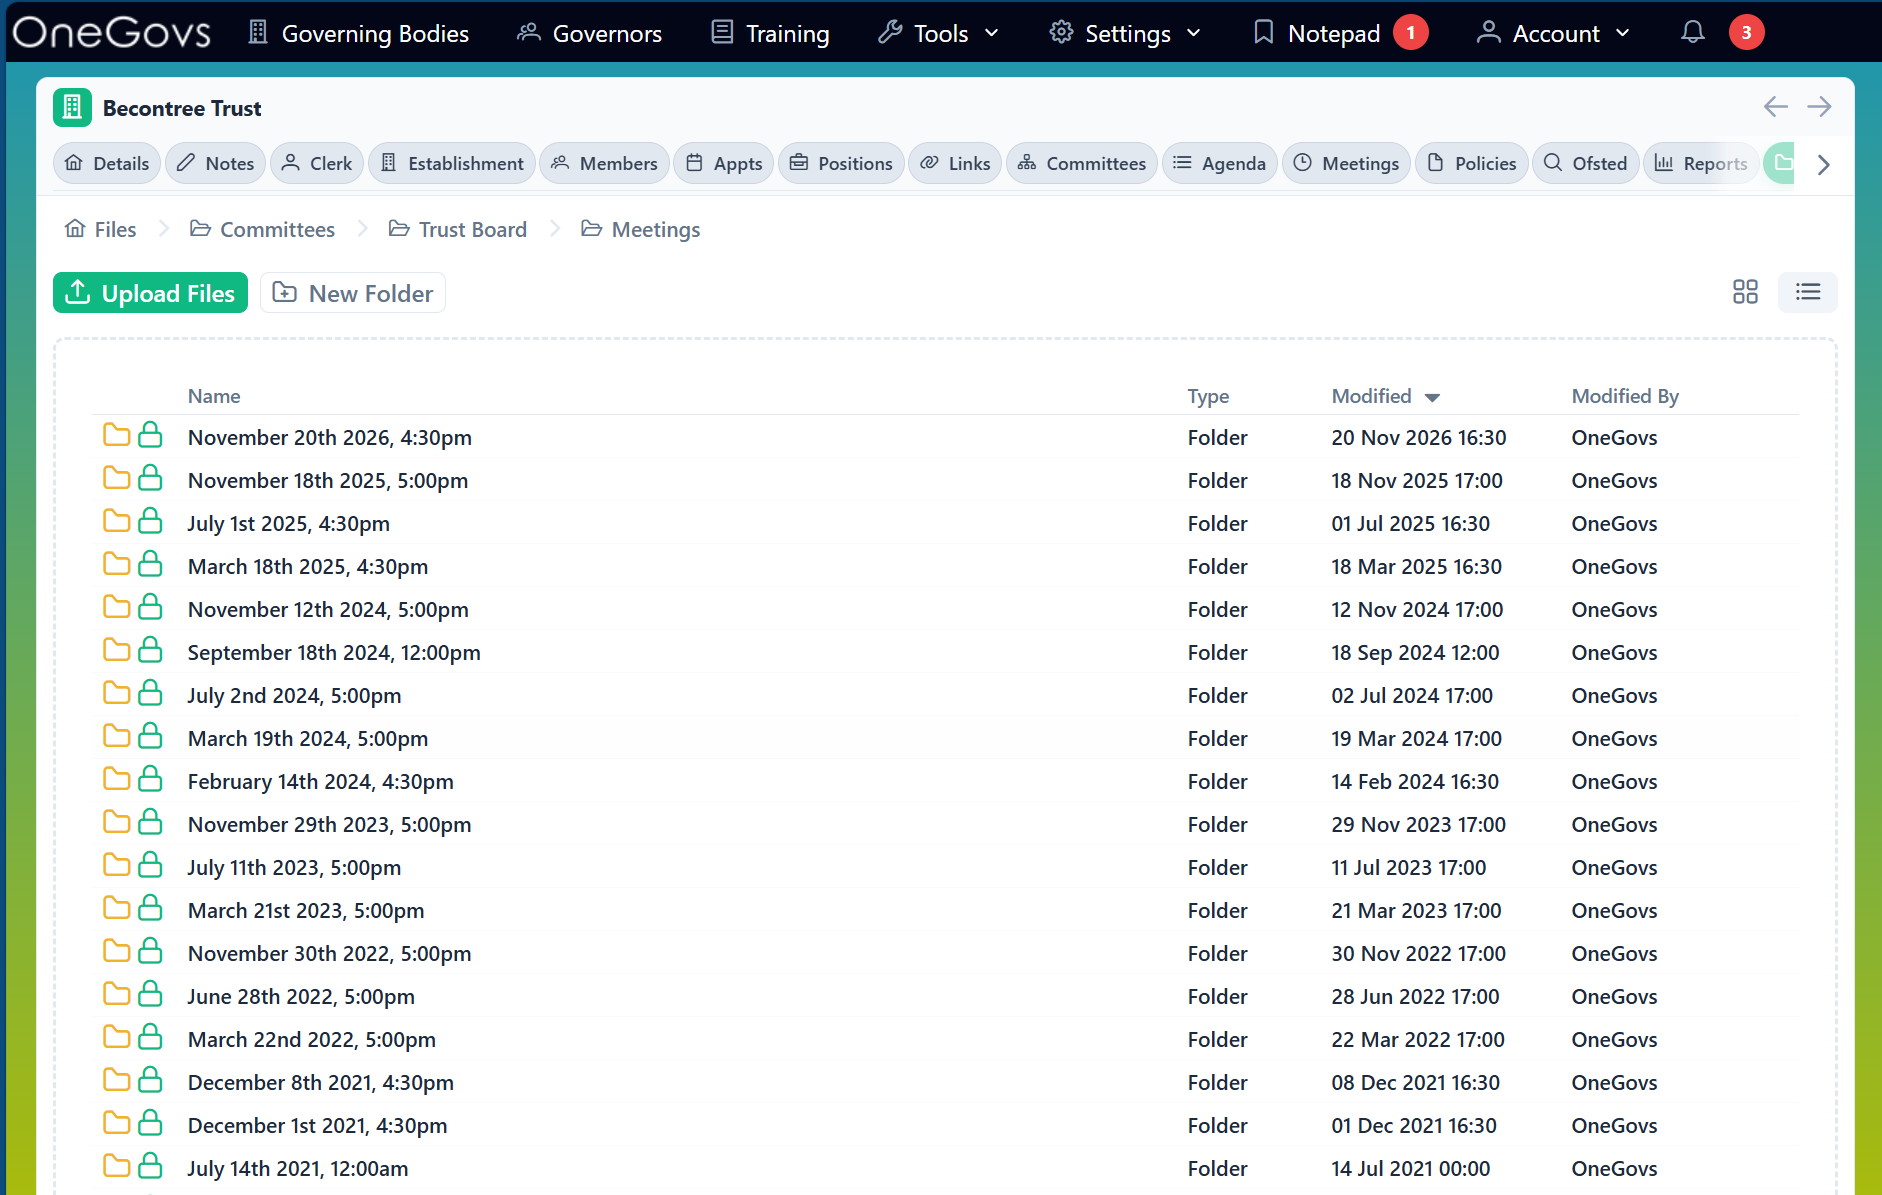Screen dimensions: 1882x1195
Task: Open Training menu
Action: click(x=770, y=33)
